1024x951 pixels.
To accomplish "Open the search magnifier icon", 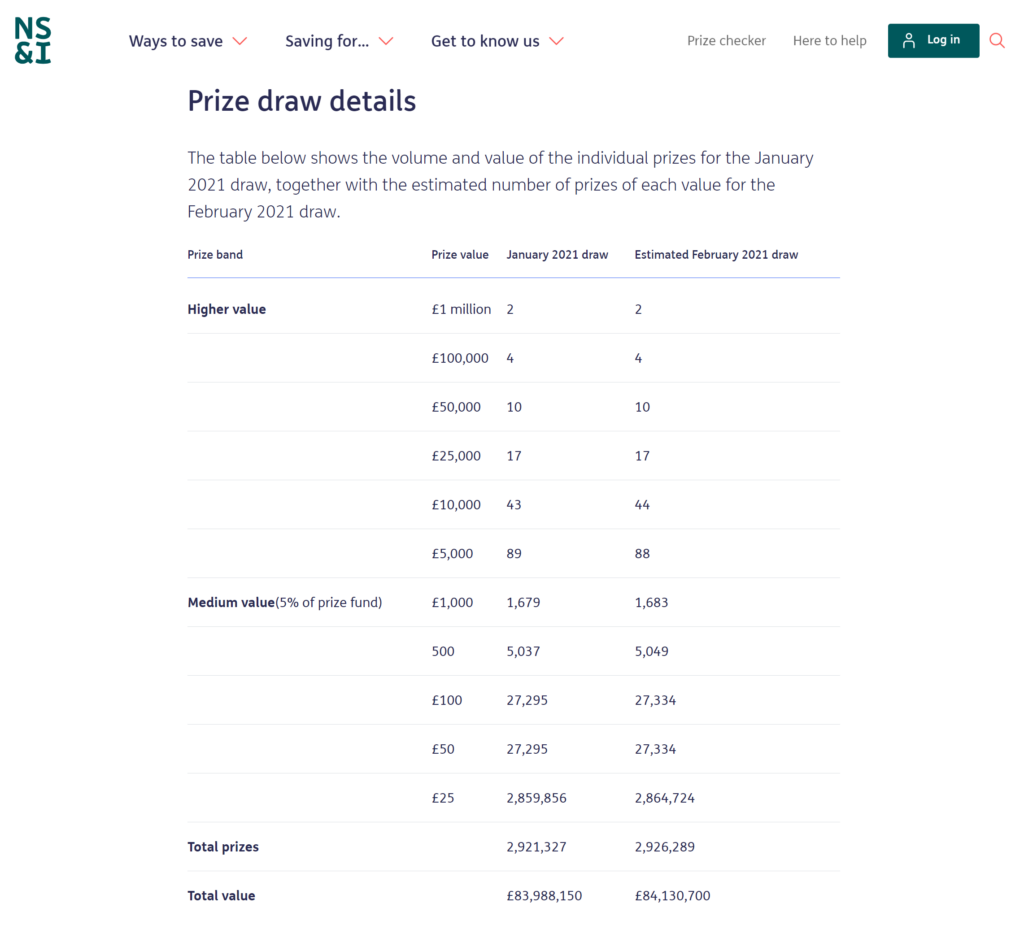I will [x=997, y=40].
